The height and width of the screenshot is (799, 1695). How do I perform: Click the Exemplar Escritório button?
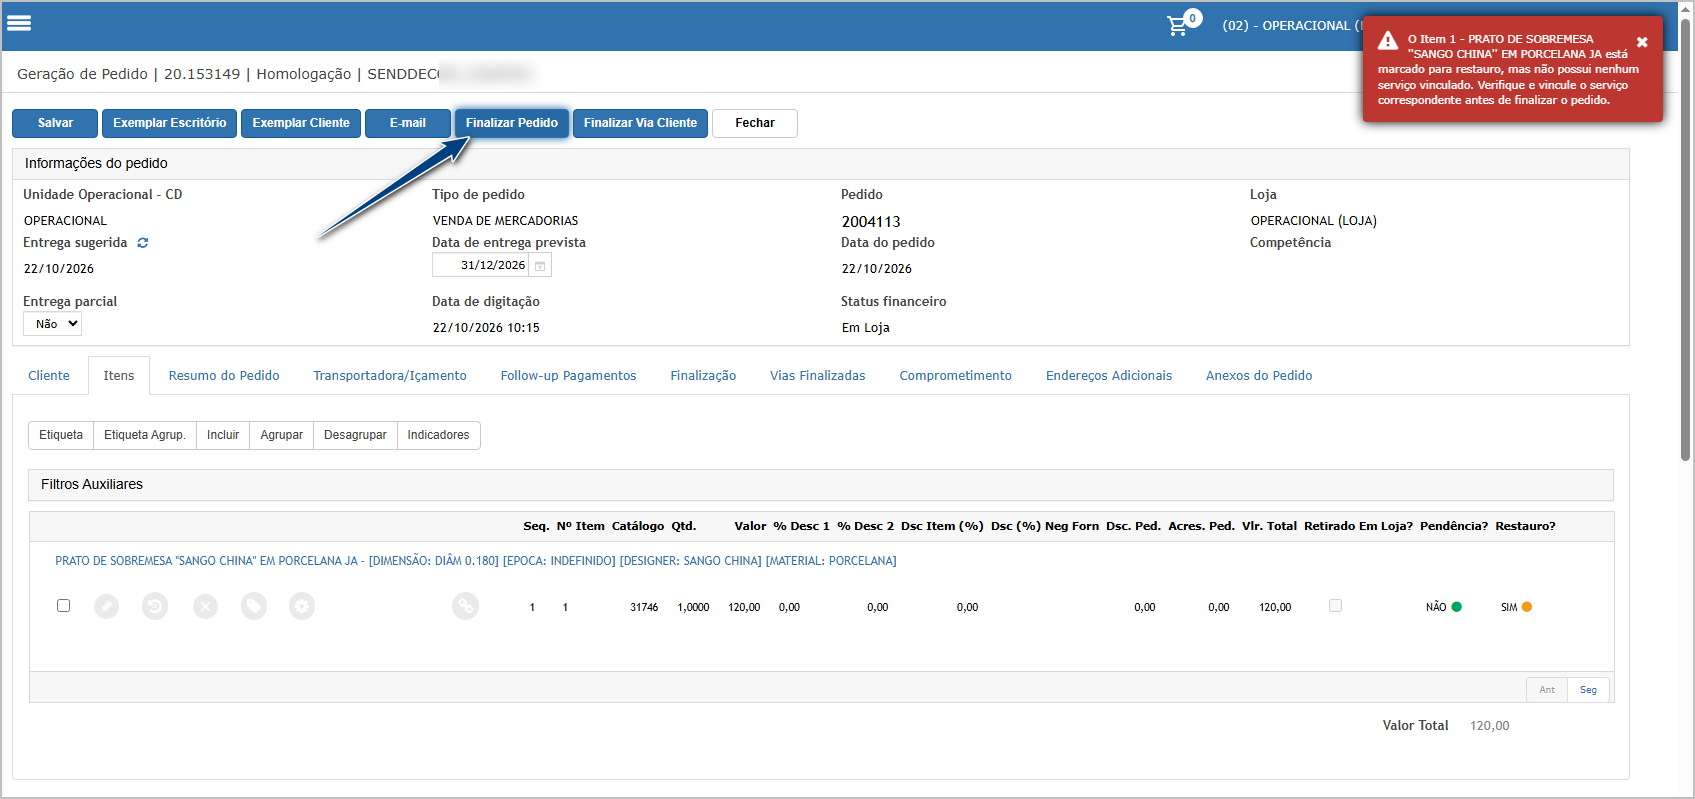pyautogui.click(x=170, y=123)
